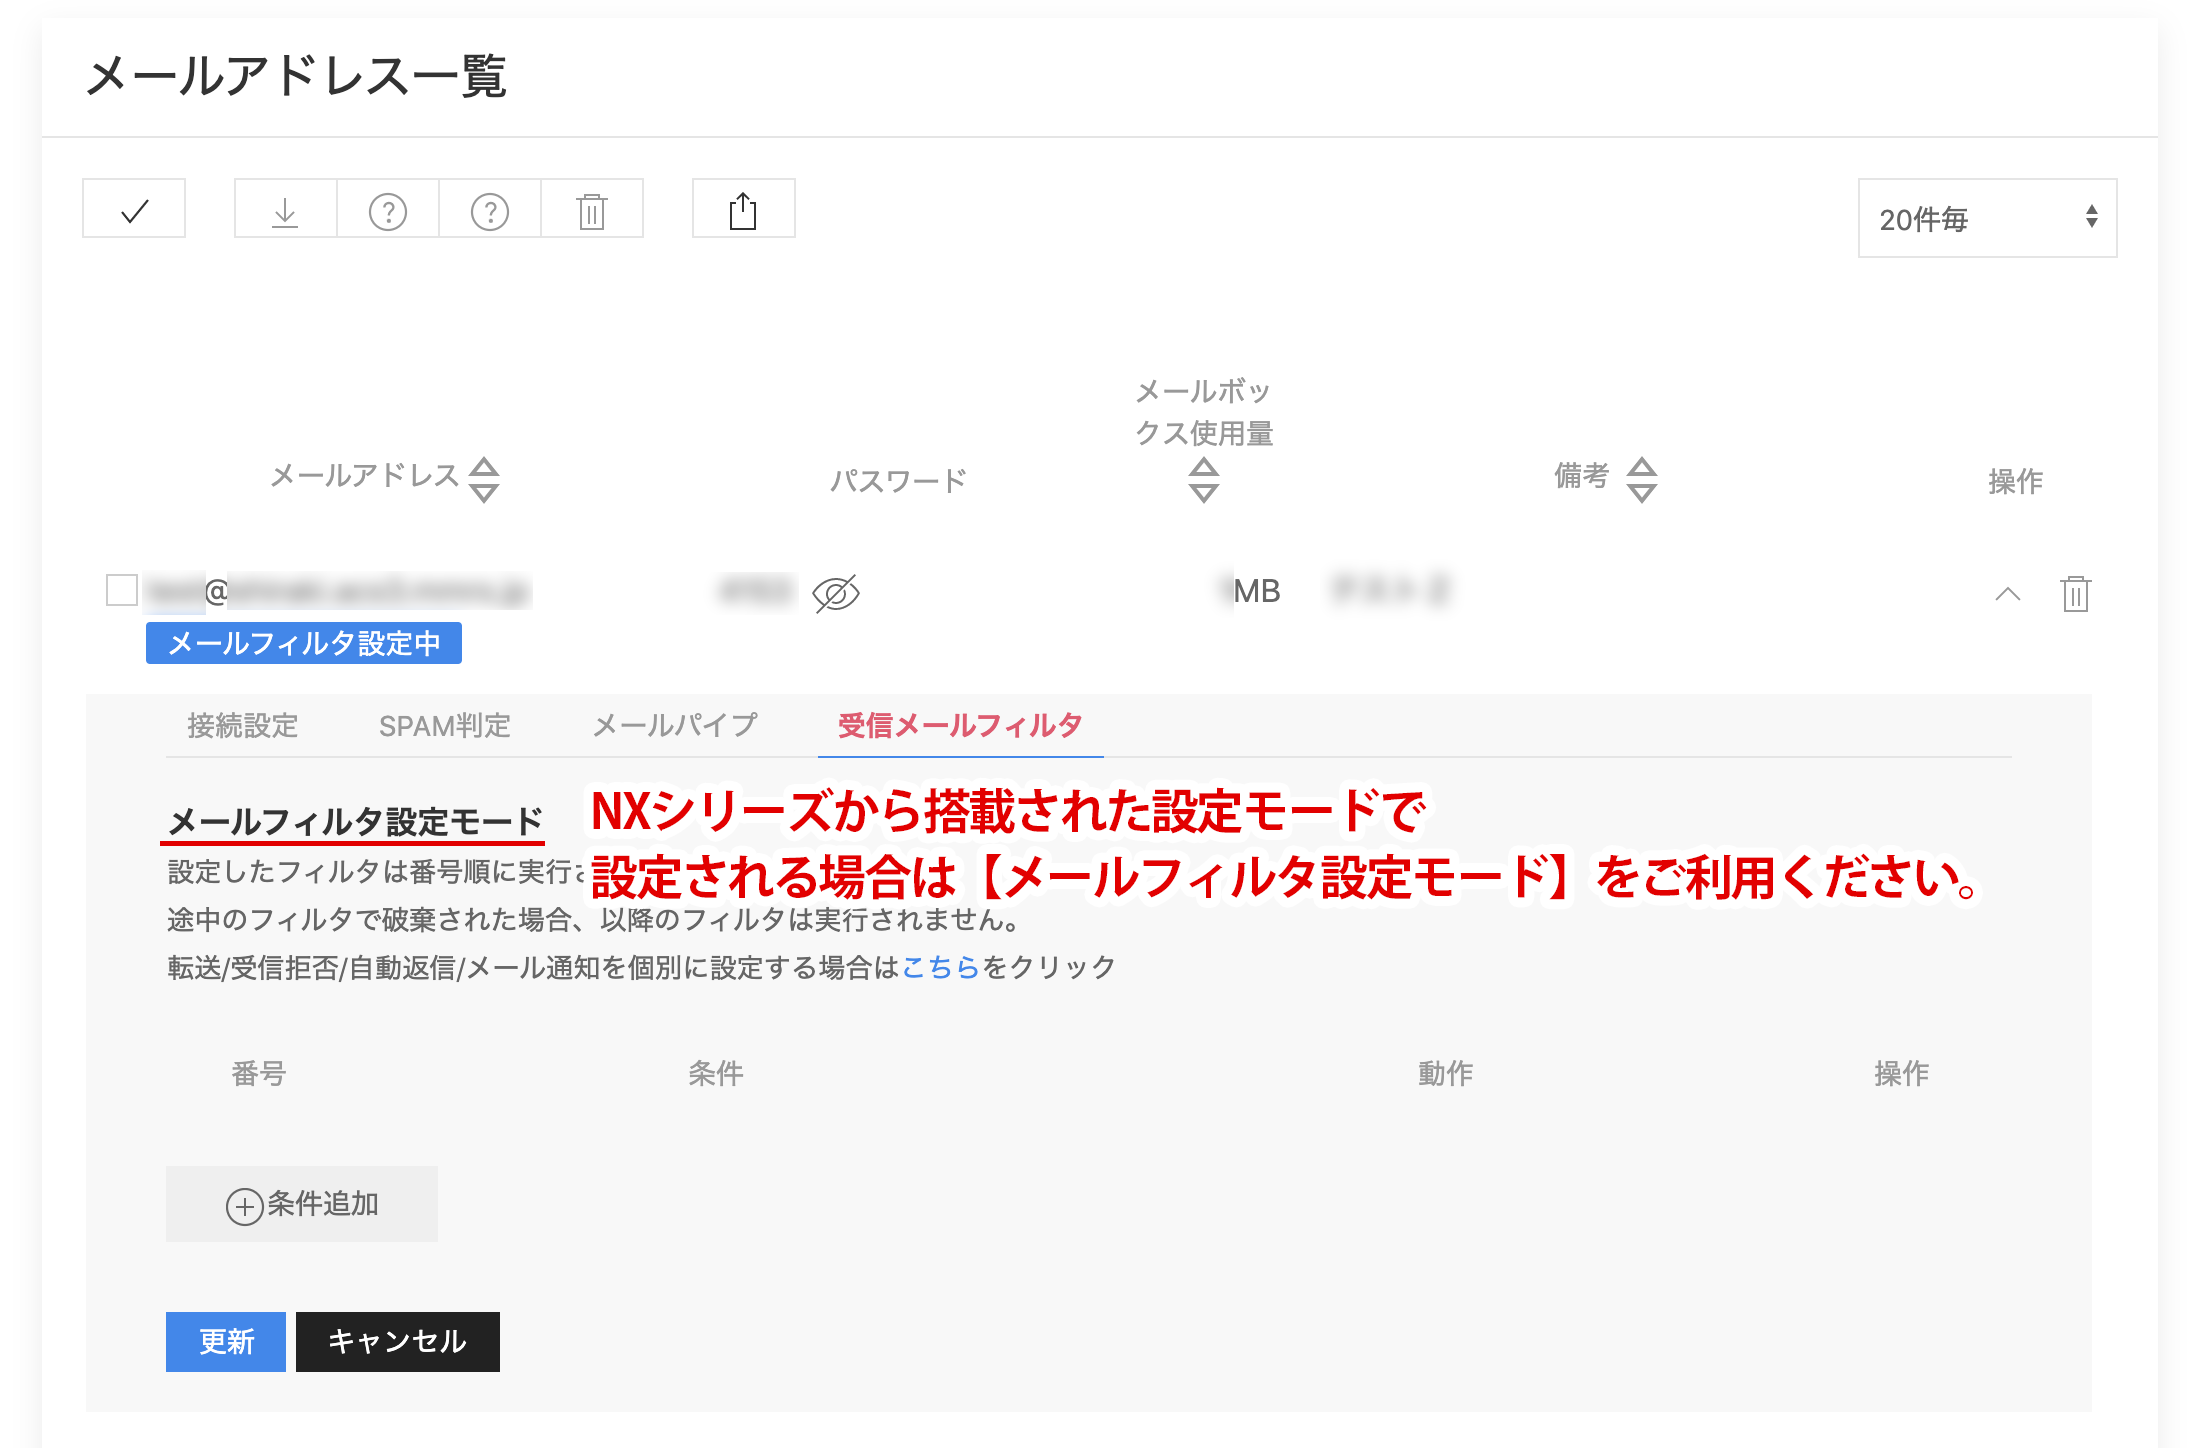
Task: Click the 番号 column header
Action: point(259,1073)
